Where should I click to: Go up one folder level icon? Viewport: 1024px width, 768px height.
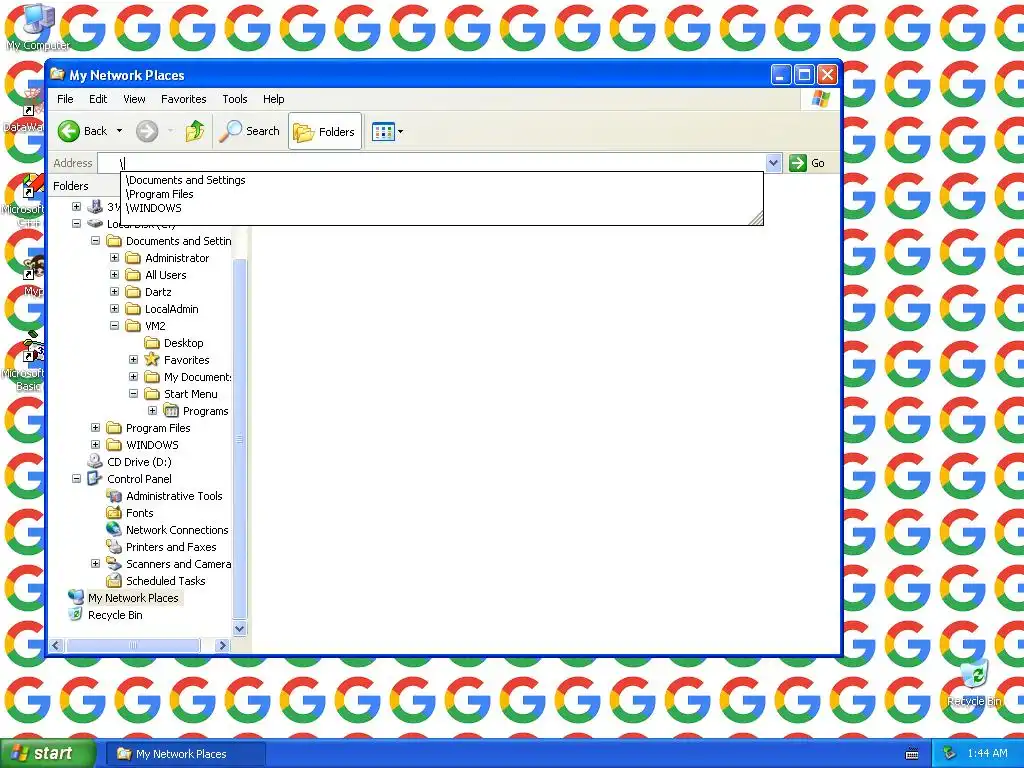pyautogui.click(x=195, y=131)
